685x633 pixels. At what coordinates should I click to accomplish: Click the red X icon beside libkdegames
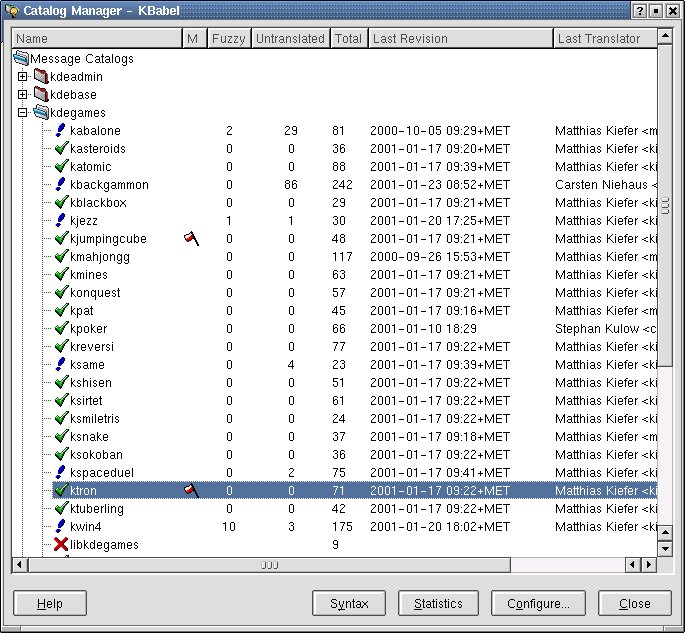pos(60,545)
